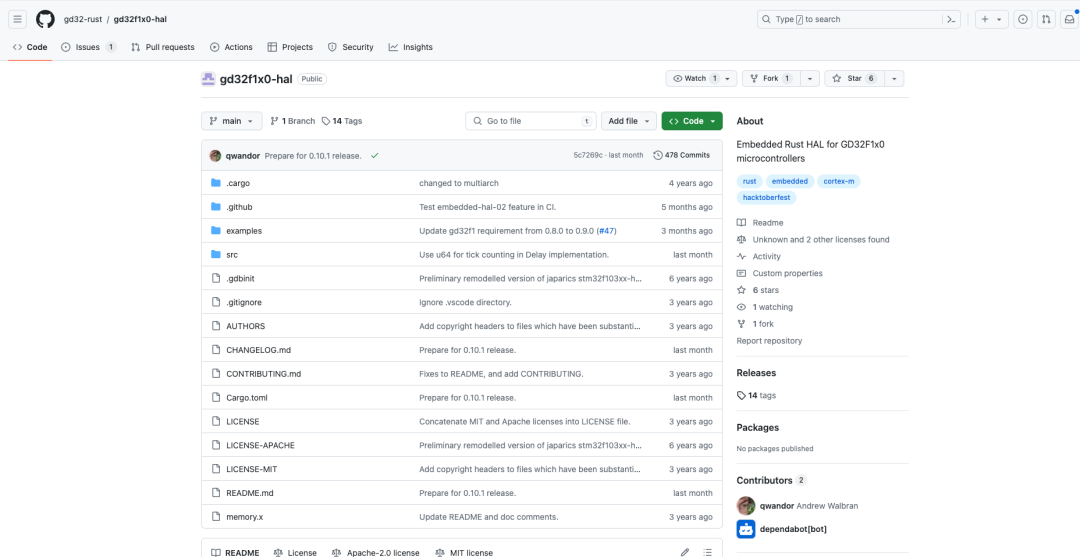Screen dimensions: 1080x557
Task: Click the 14 Tags link near branch selector
Action: (x=342, y=120)
